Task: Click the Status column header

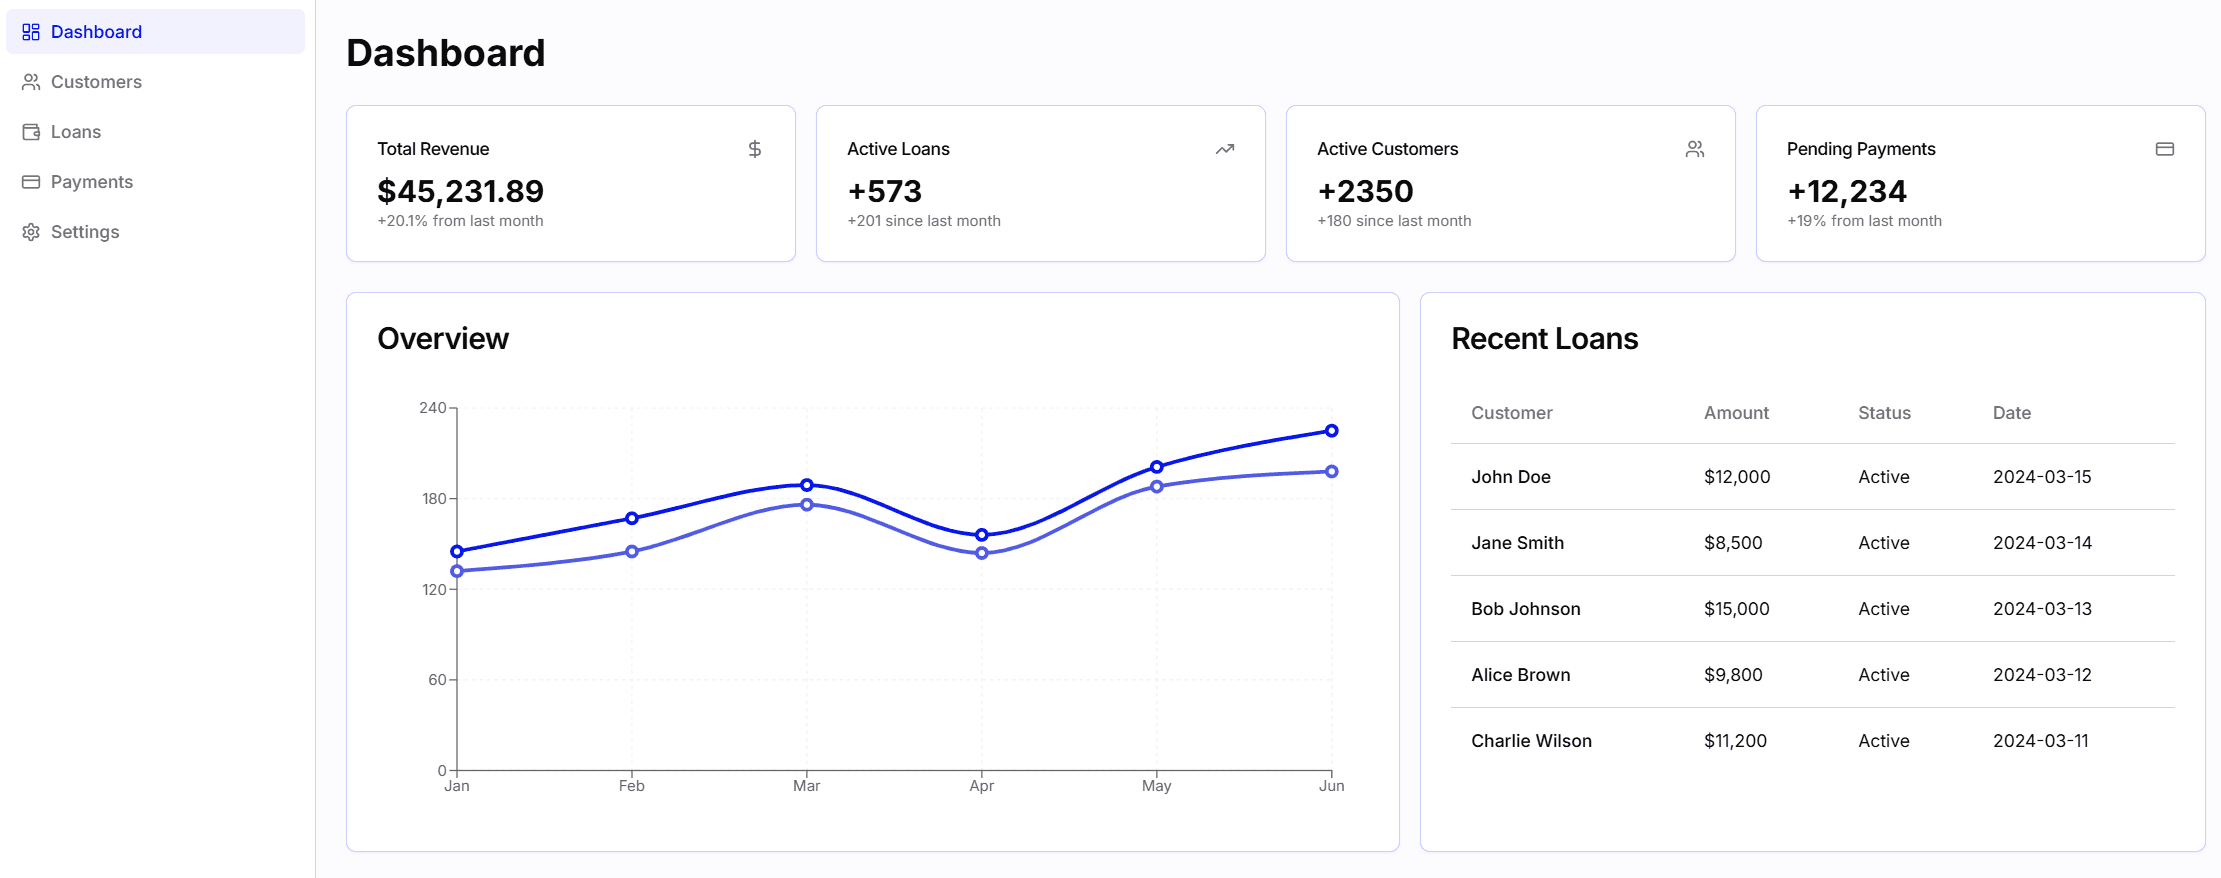Action: pos(1884,413)
